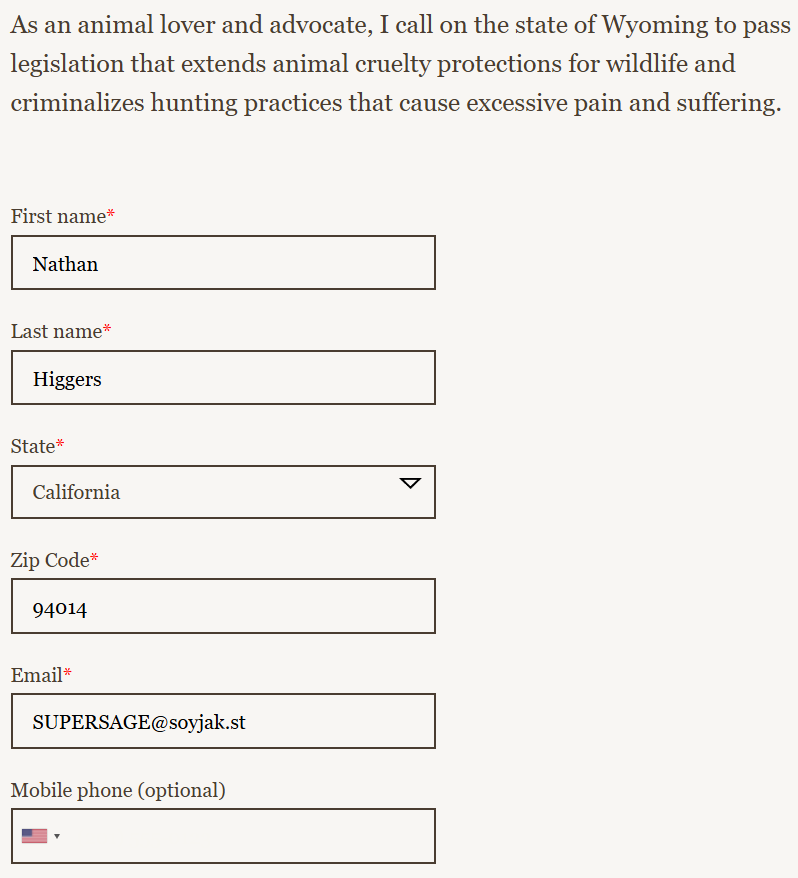
Task: Open the small country code arrow beside flag
Action: (57, 836)
